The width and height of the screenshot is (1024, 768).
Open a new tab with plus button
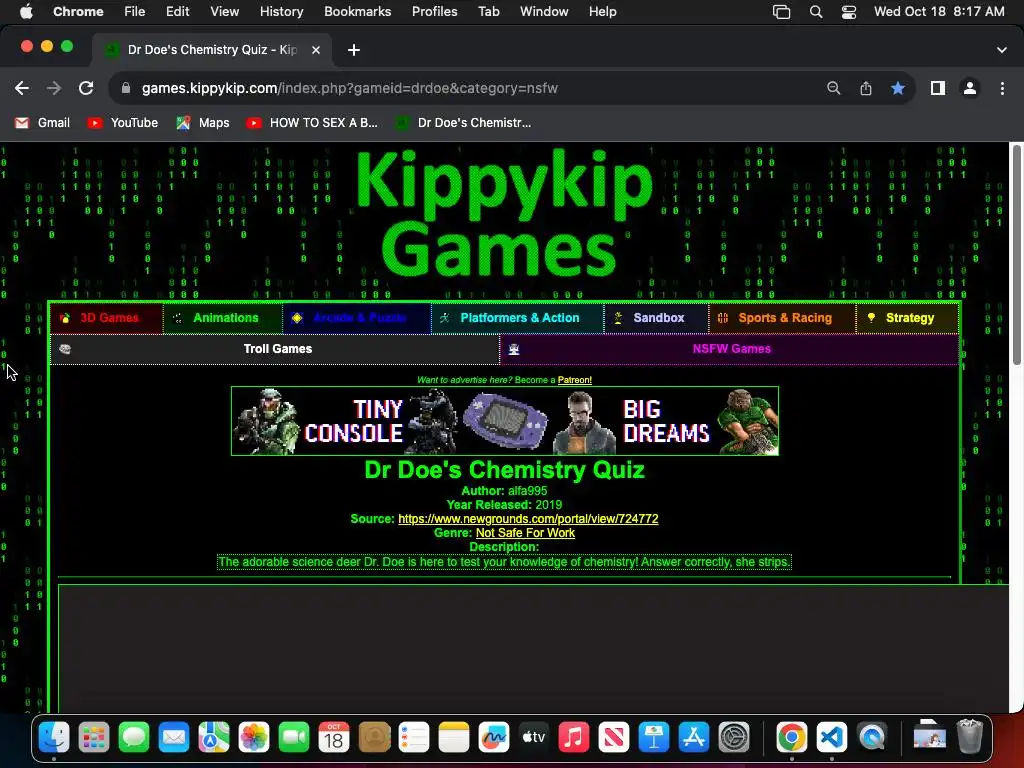[354, 50]
